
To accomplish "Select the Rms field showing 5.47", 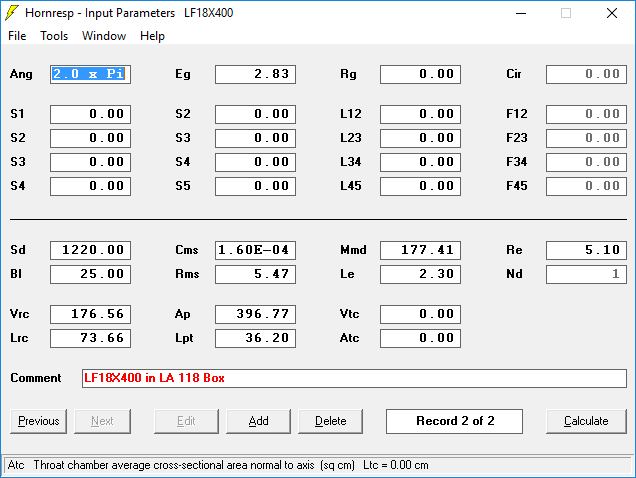I will point(256,274).
